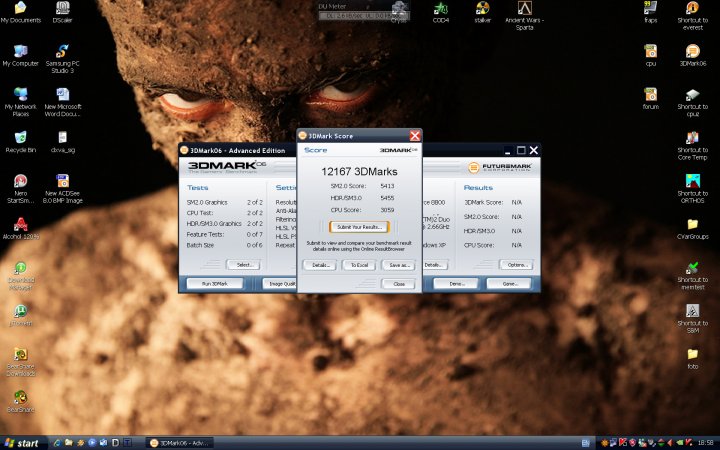Click Select button under Tests section
720x450 pixels.
click(243, 265)
